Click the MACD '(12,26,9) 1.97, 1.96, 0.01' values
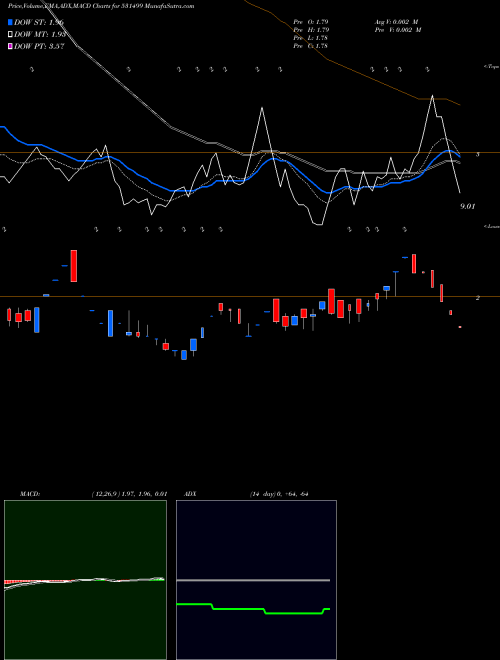This screenshot has width=500, height=660. click(129, 494)
